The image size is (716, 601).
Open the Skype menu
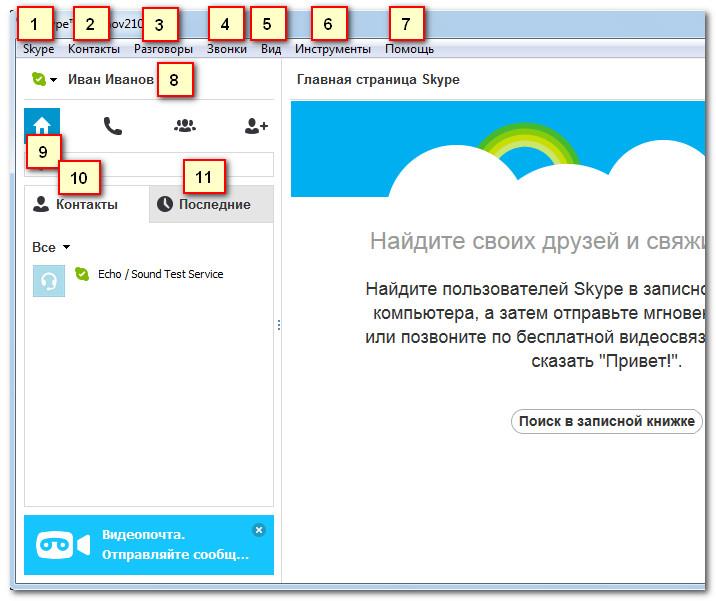click(38, 49)
